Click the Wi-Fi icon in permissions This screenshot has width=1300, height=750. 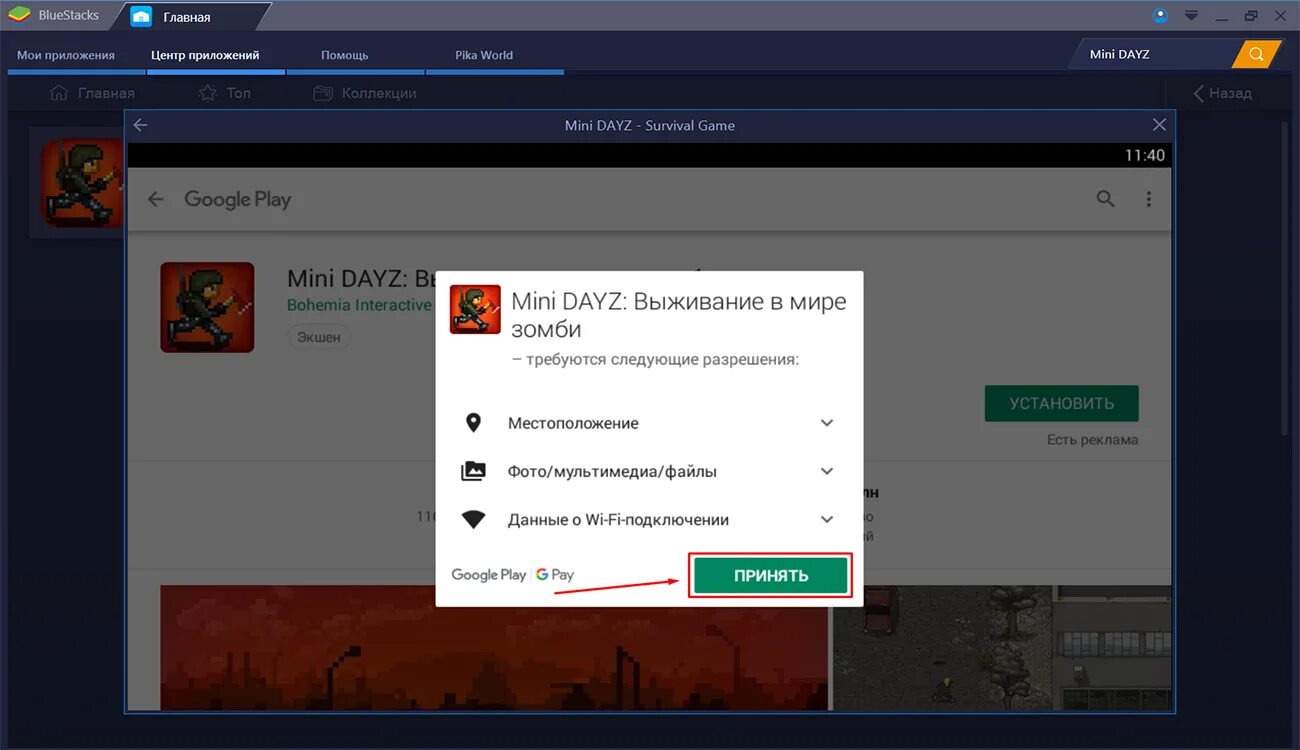[x=473, y=520]
